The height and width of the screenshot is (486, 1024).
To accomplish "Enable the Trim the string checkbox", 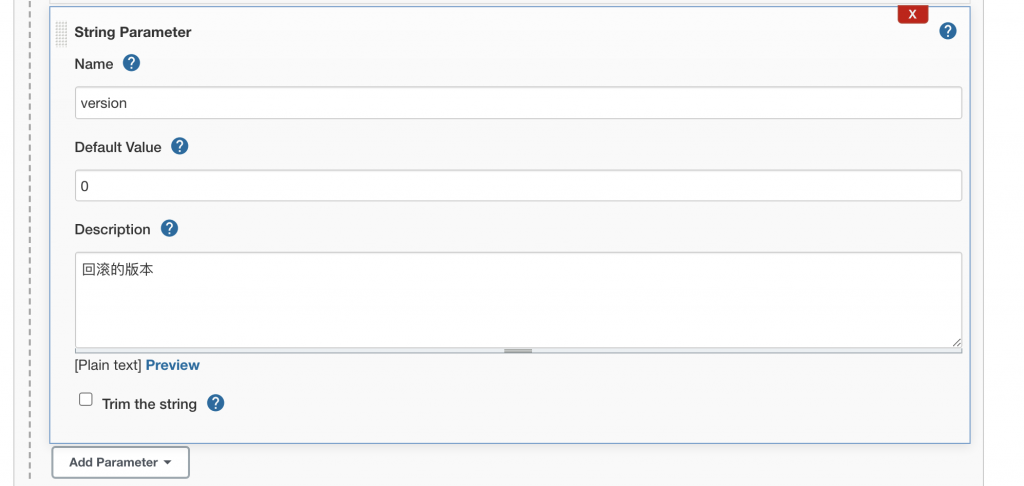I will [x=86, y=399].
